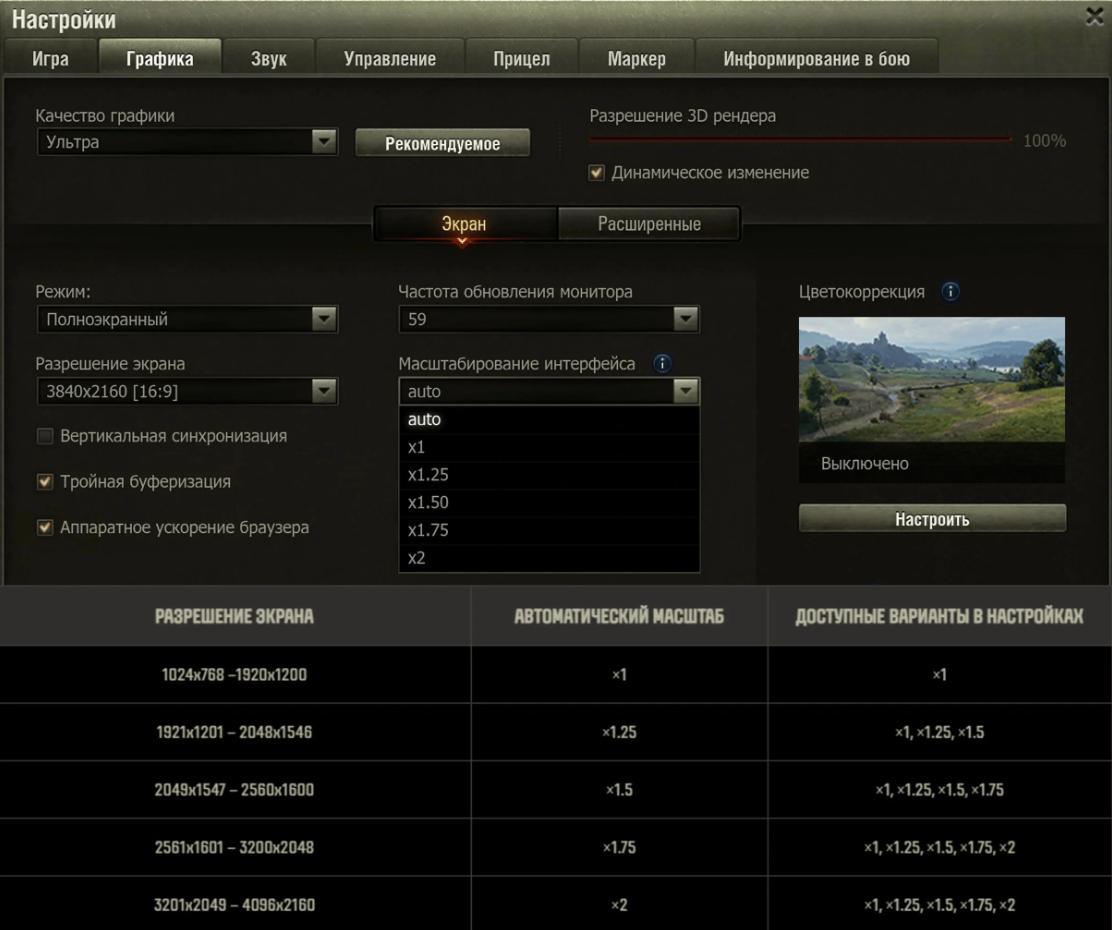Click the Настроить button
Screen dimensions: 1112x930
pos(932,519)
